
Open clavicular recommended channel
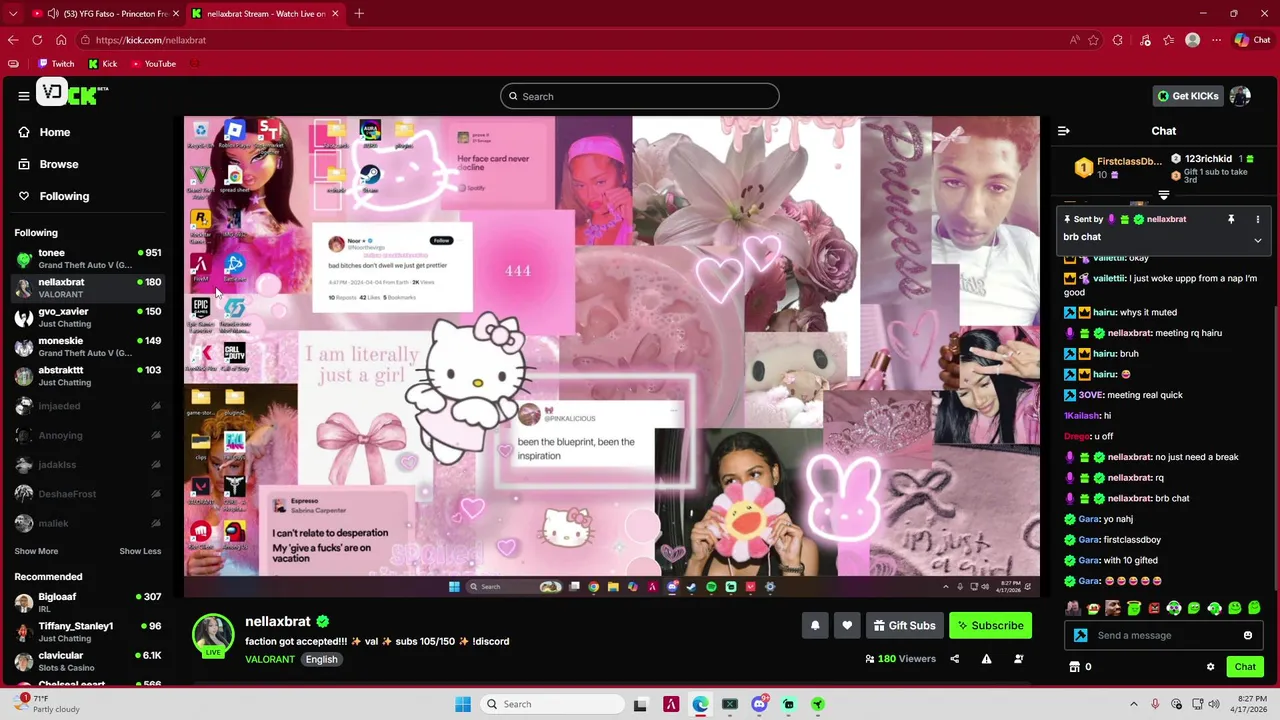coord(88,661)
